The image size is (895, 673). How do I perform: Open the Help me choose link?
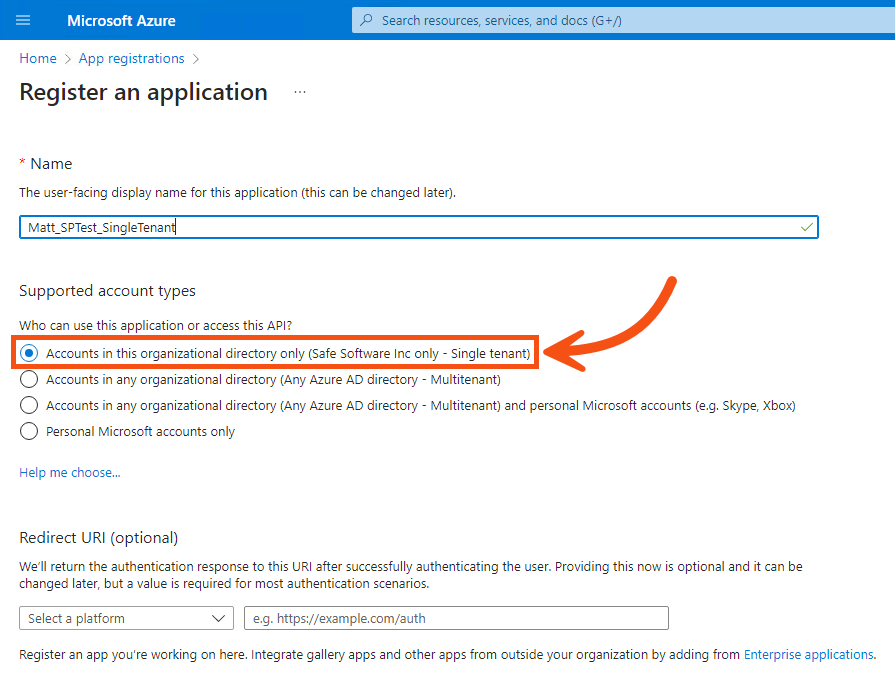tap(69, 471)
